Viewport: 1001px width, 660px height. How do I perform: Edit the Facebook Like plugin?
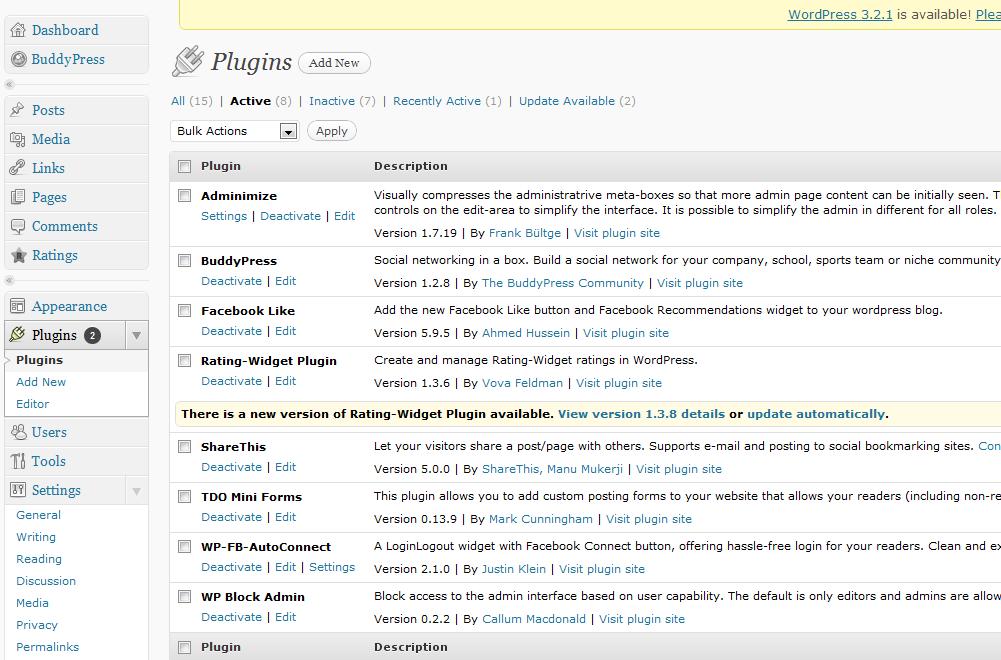click(285, 331)
